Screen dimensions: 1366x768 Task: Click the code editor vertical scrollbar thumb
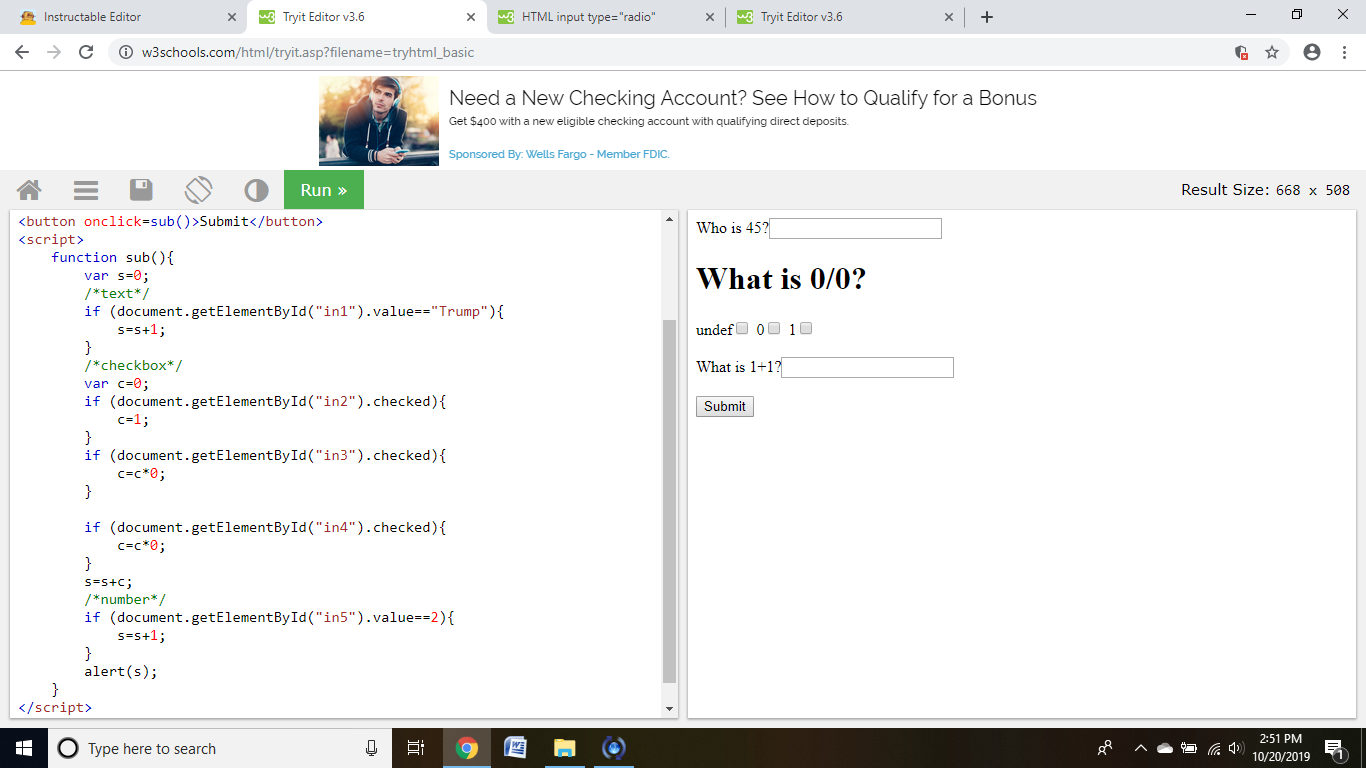[670, 500]
